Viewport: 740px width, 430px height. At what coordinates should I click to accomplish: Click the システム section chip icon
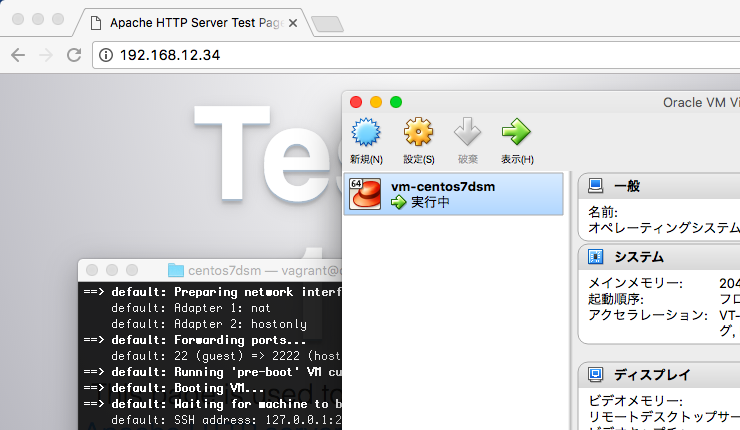(x=595, y=257)
